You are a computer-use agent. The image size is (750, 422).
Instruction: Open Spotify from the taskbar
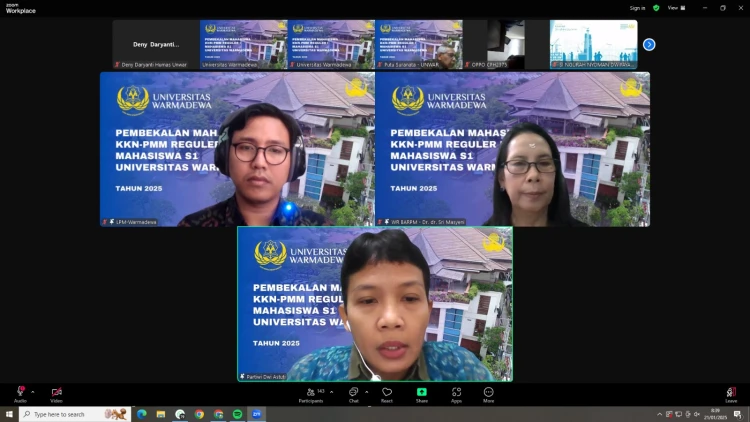(237, 414)
